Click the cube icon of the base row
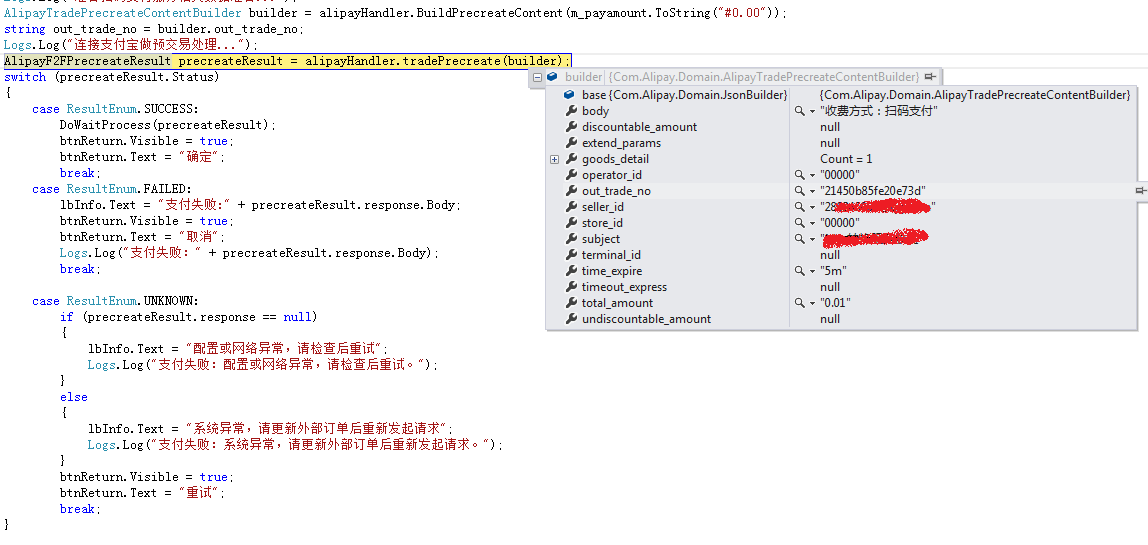 point(571,95)
